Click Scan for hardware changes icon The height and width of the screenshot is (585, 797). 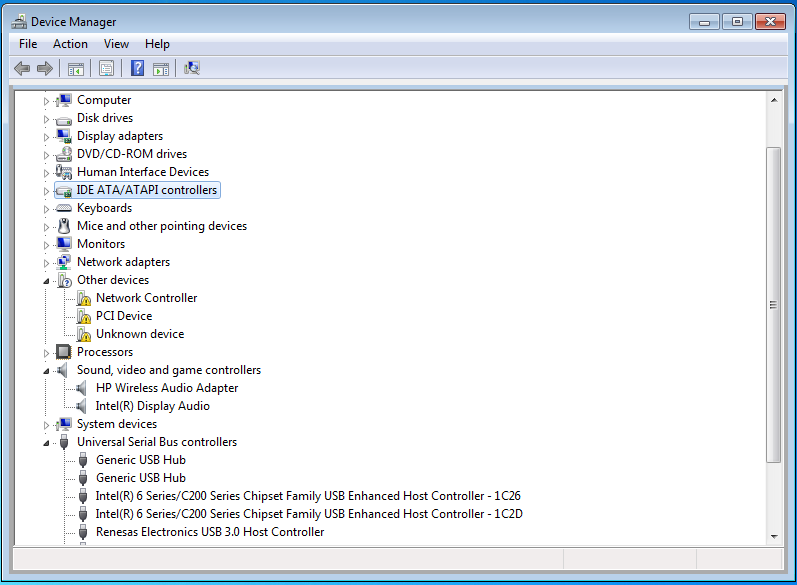pos(192,68)
